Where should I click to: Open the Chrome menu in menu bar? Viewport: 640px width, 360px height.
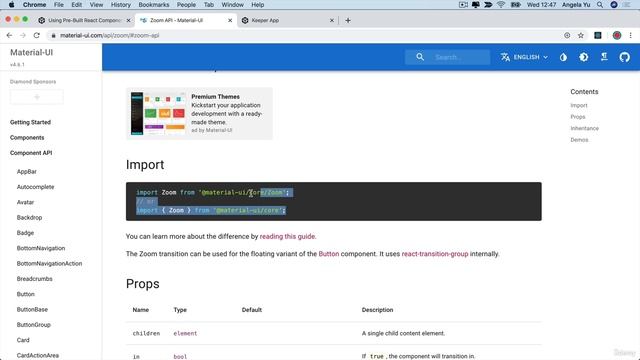pyautogui.click(x=34, y=5)
